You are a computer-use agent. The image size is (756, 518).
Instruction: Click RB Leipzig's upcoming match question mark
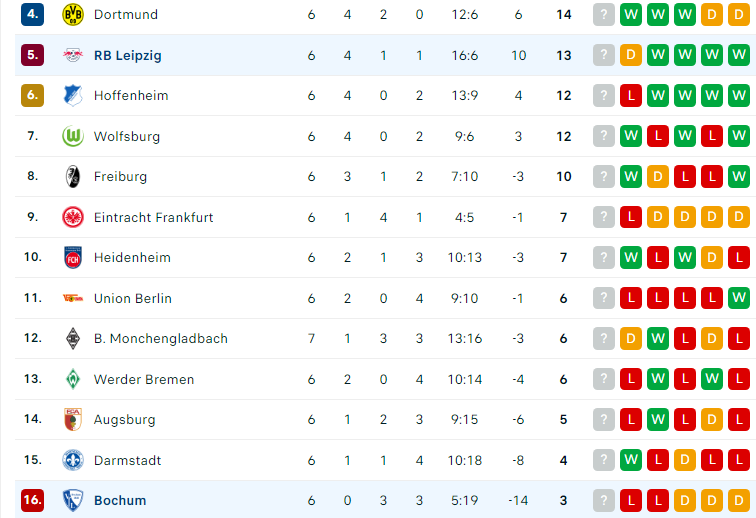pos(604,55)
